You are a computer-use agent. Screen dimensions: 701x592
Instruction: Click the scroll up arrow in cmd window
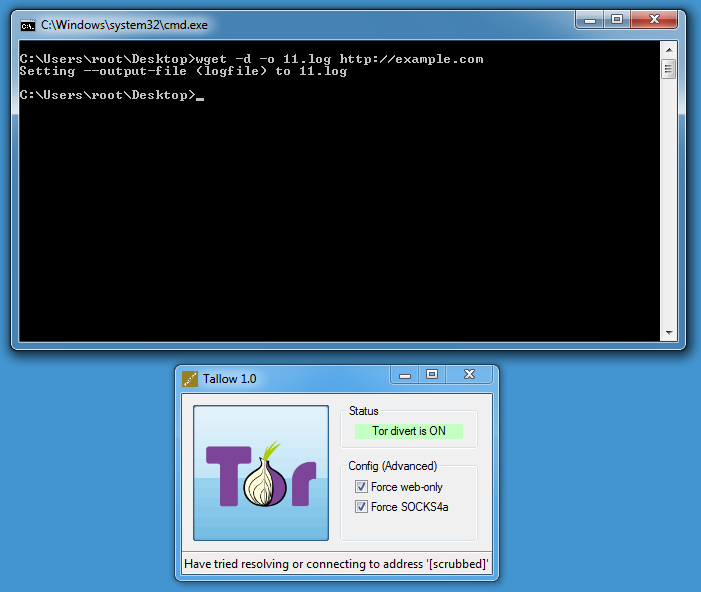click(669, 50)
